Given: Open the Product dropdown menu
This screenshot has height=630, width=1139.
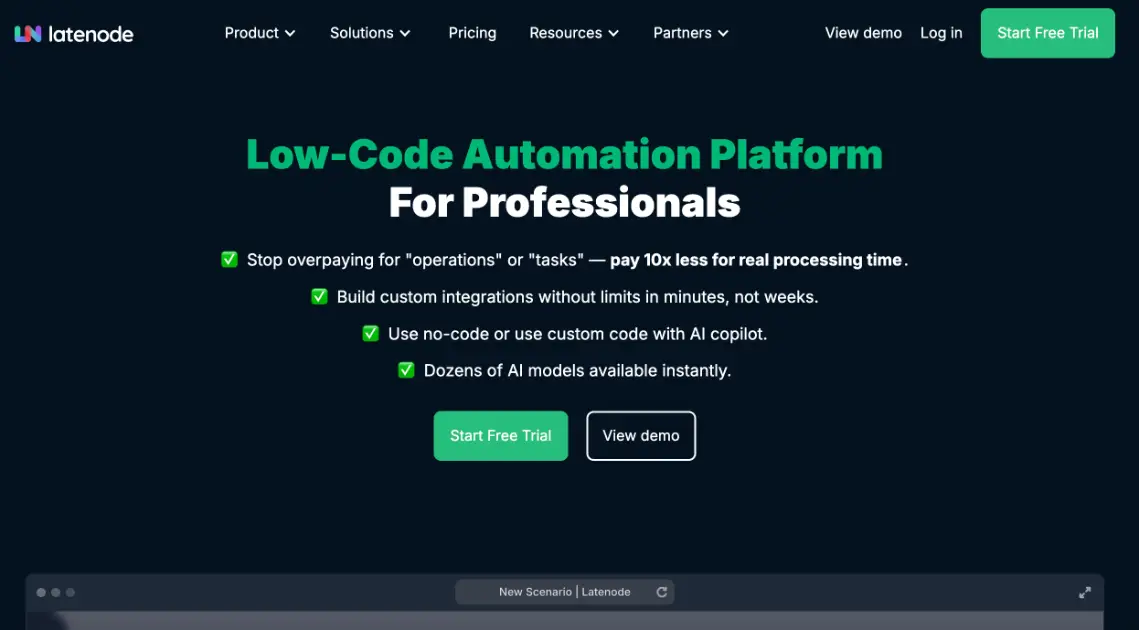Looking at the screenshot, I should 260,33.
